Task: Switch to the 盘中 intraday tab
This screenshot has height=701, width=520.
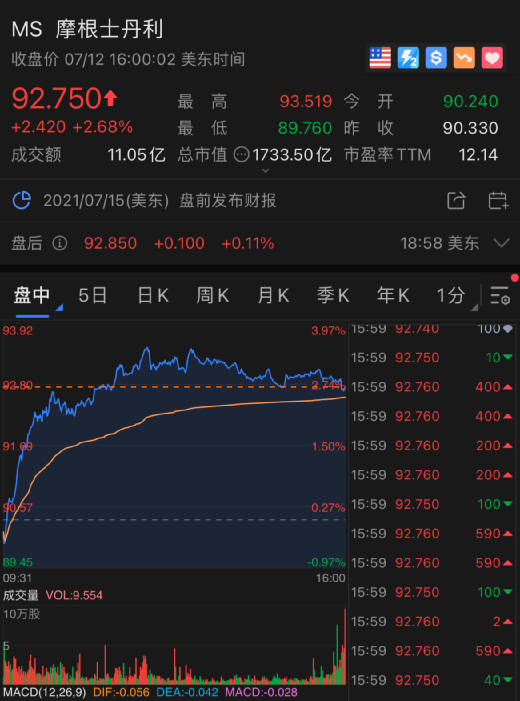Action: 32,296
